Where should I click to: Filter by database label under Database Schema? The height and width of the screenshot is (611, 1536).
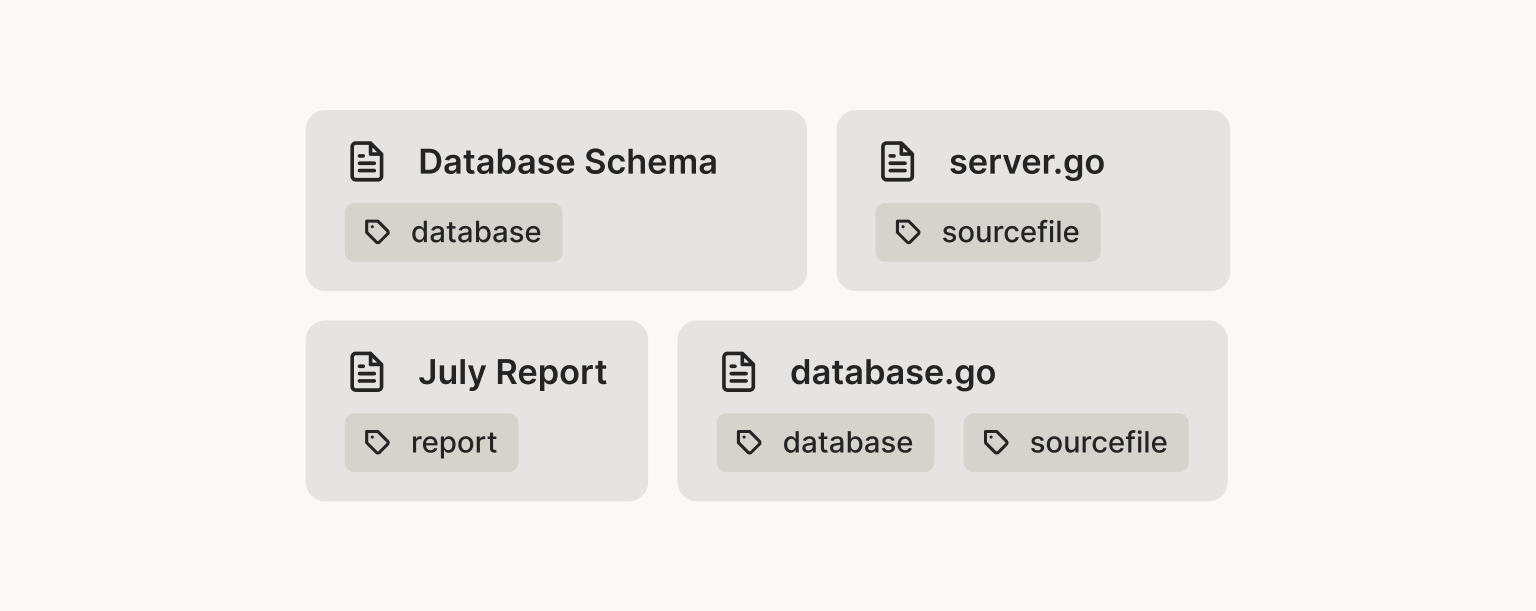point(476,232)
